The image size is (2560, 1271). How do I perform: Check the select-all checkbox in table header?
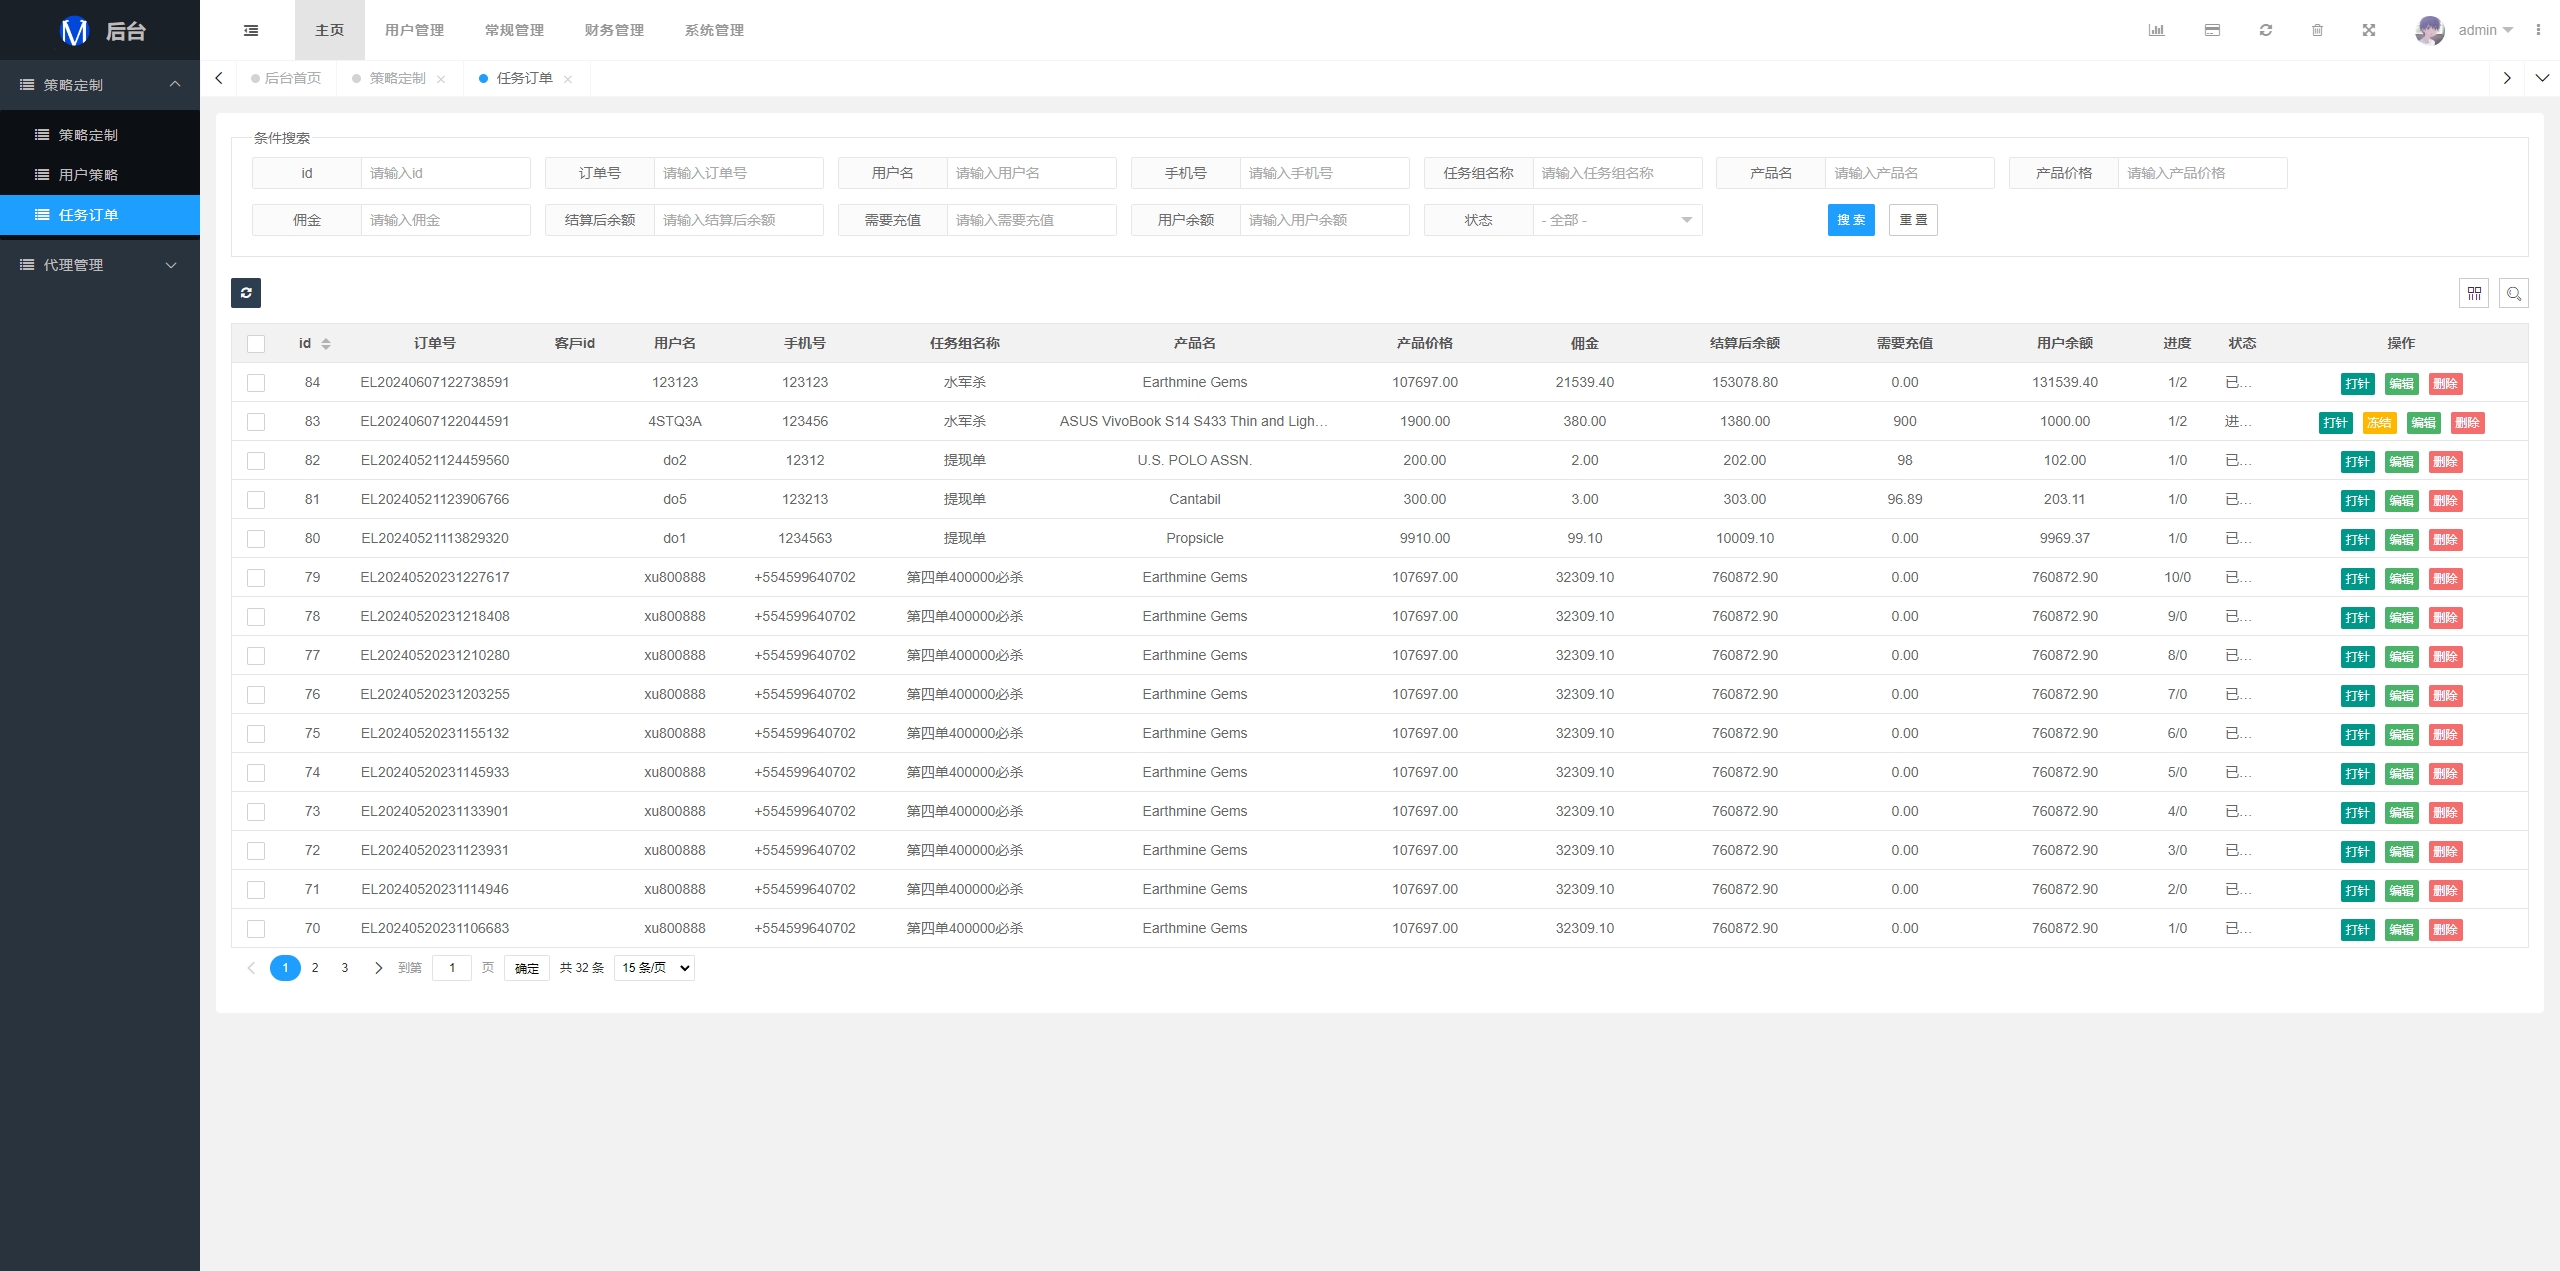point(256,343)
